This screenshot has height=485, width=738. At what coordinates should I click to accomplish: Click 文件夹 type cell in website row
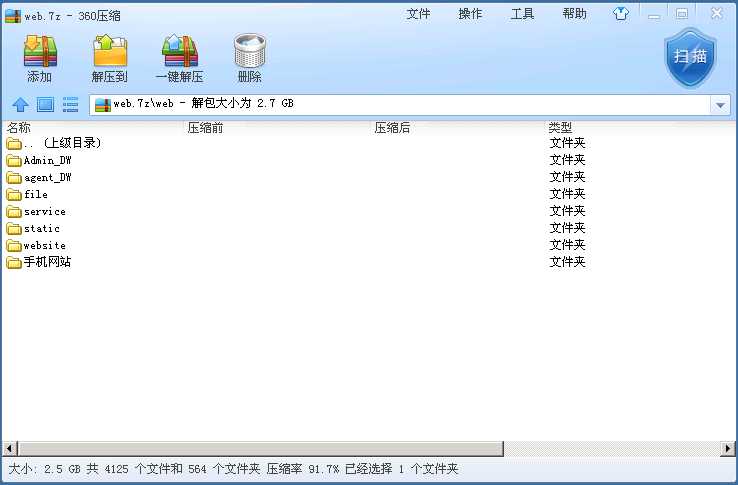pos(567,245)
